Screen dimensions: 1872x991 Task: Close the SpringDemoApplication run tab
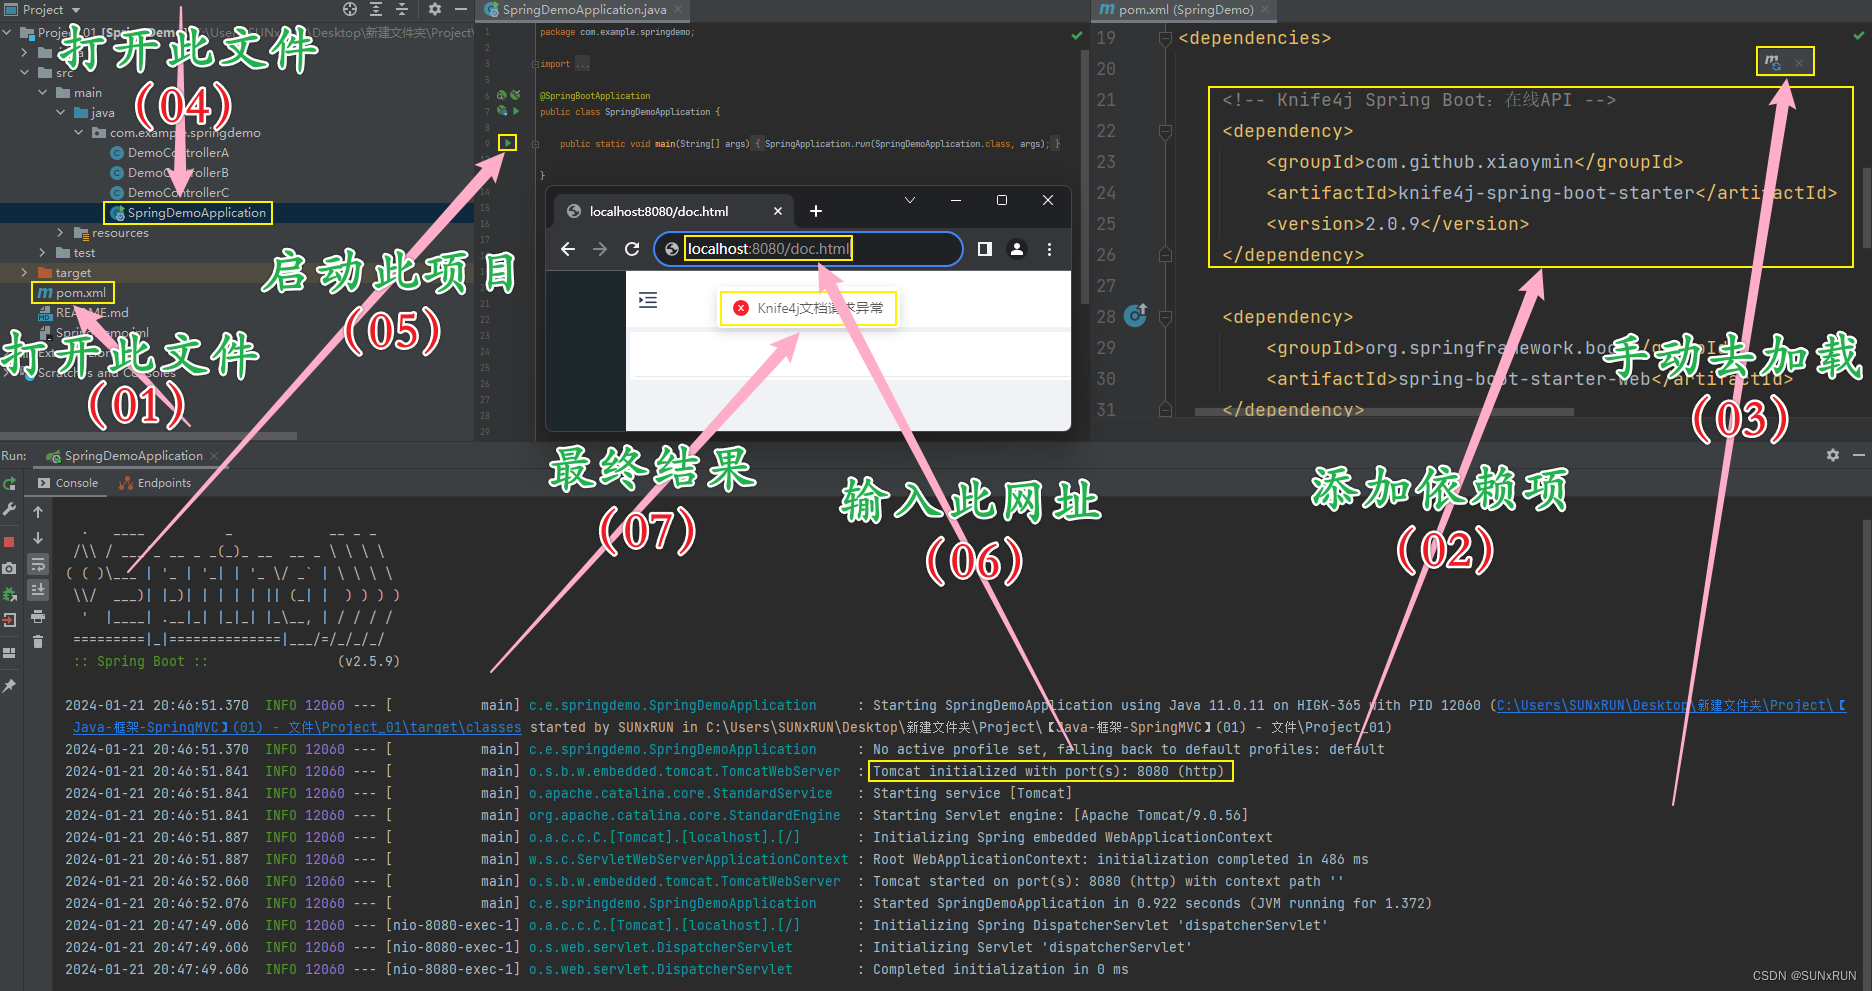point(214,456)
